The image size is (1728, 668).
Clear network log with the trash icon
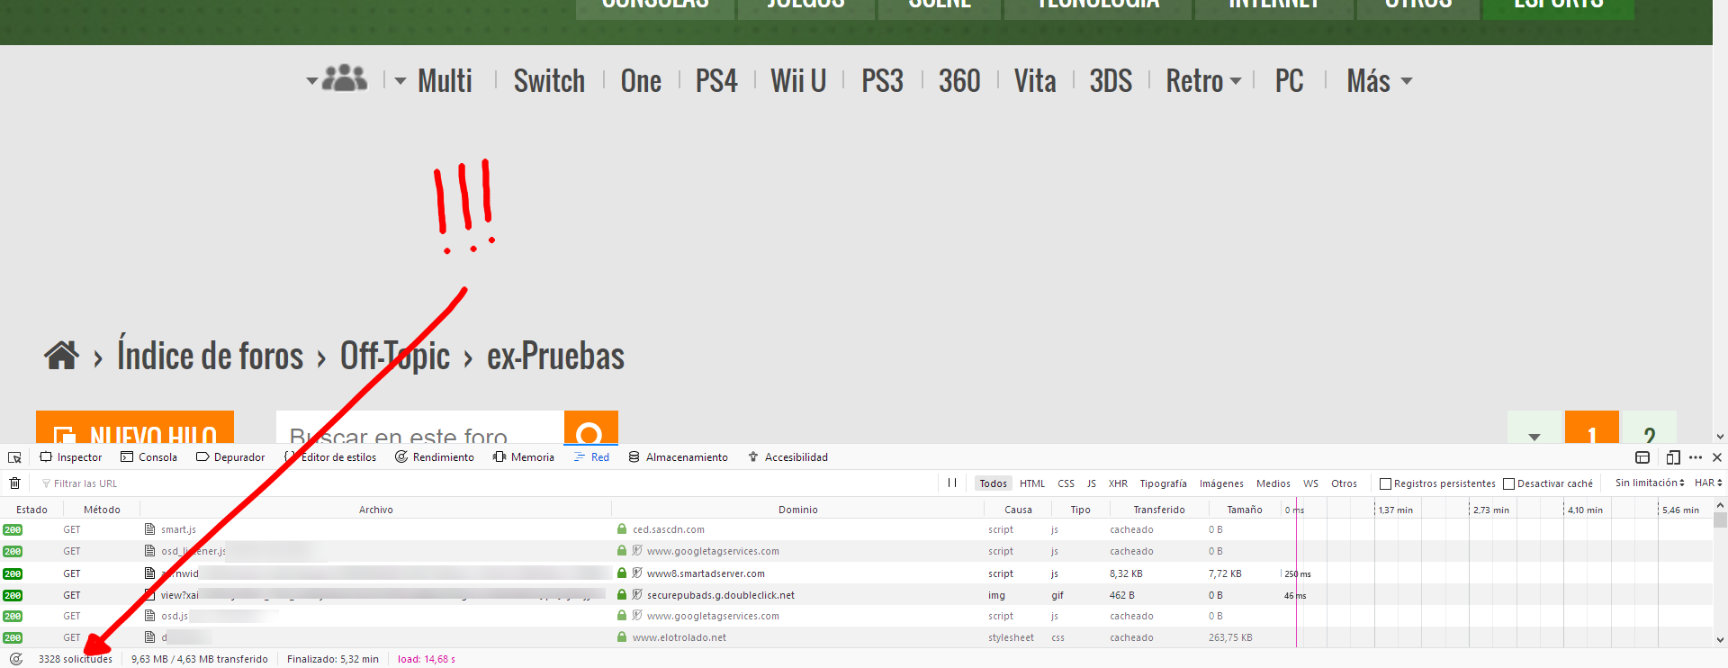coord(14,483)
